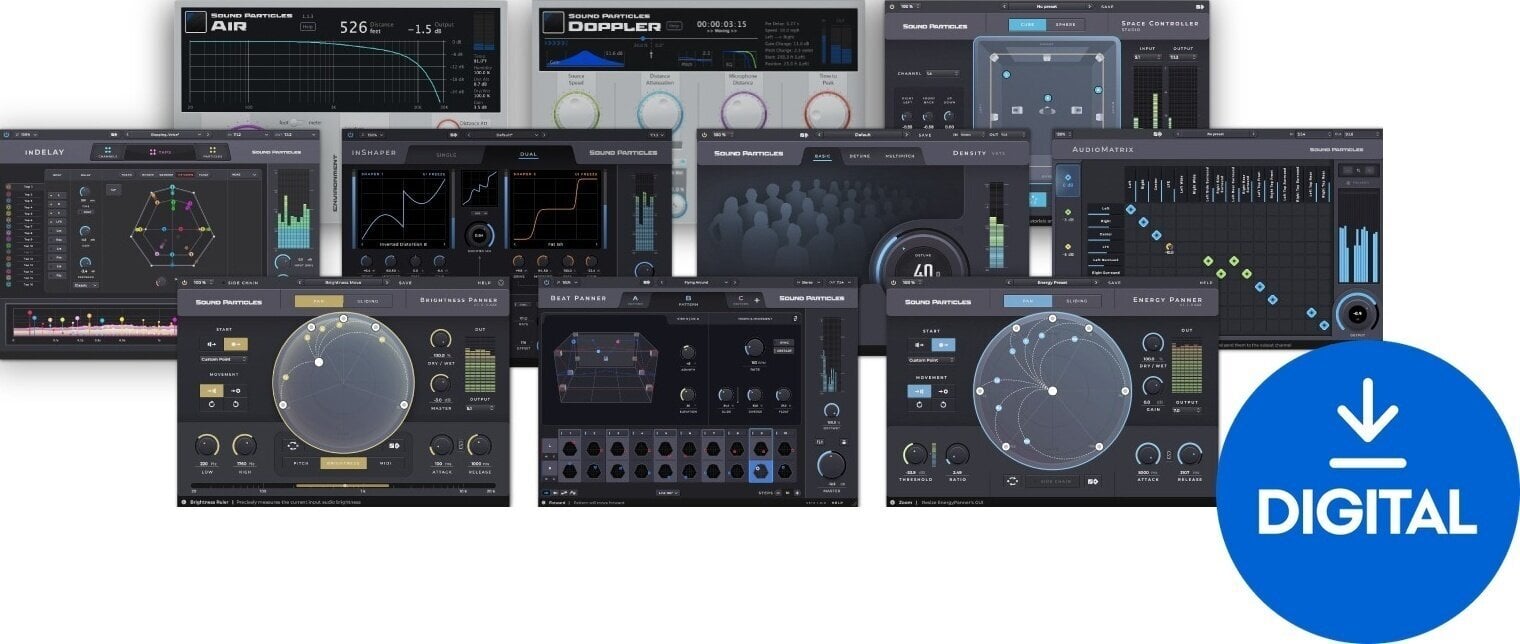Open Output dropdown in Brightness Panner

coord(478,408)
